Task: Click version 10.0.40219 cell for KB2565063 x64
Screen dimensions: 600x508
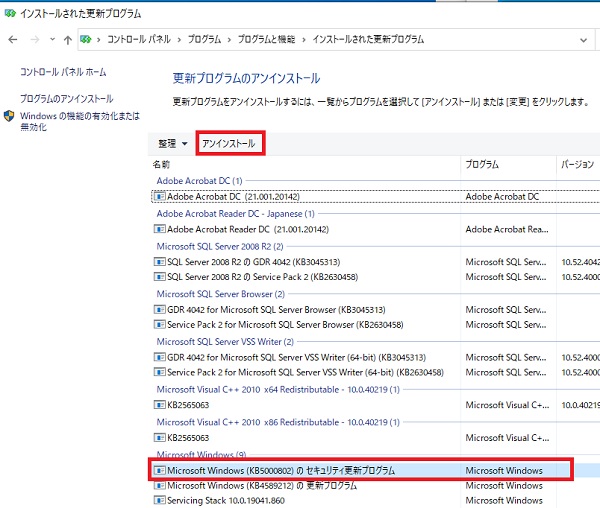Action: (x=580, y=405)
